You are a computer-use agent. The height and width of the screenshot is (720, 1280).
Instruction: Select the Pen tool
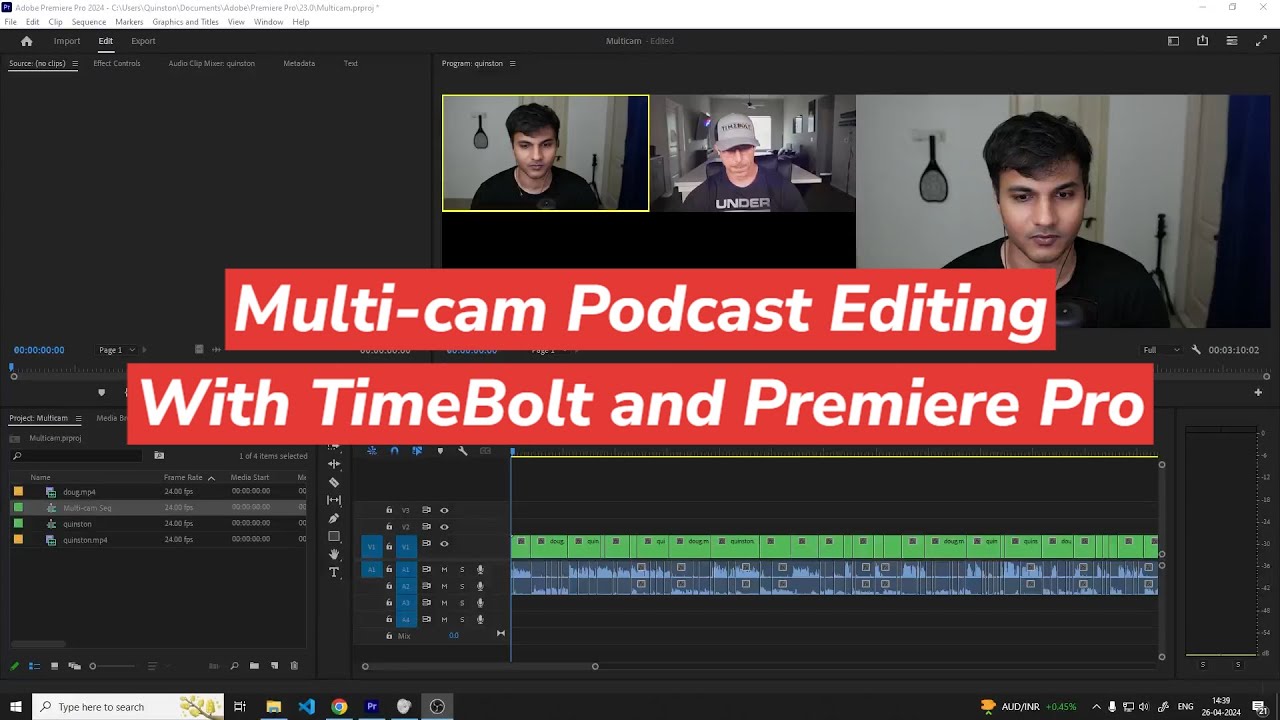coord(334,518)
